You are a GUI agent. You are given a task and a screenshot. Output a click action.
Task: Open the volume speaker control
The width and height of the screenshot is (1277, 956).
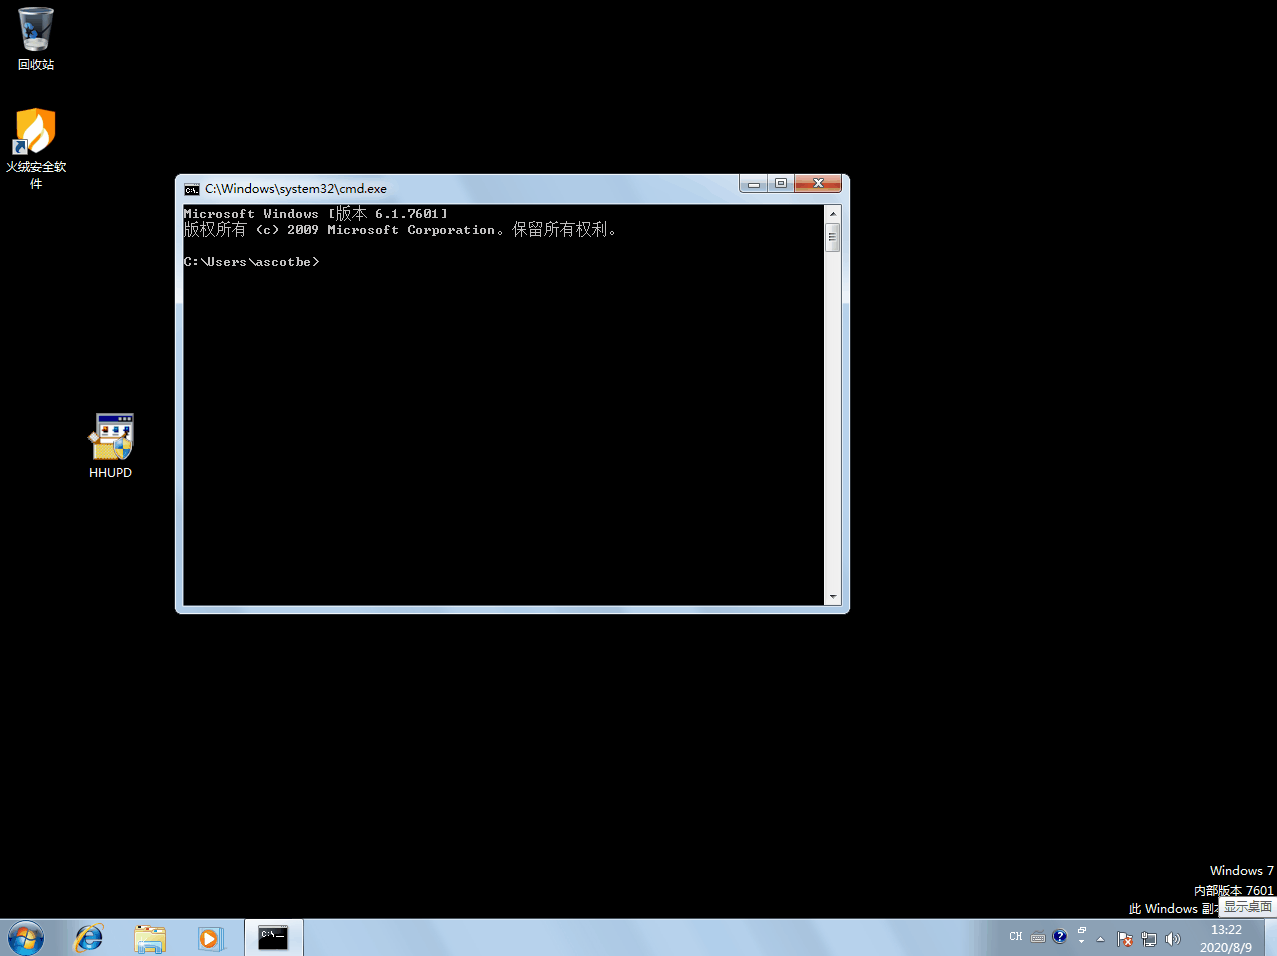pos(1173,939)
